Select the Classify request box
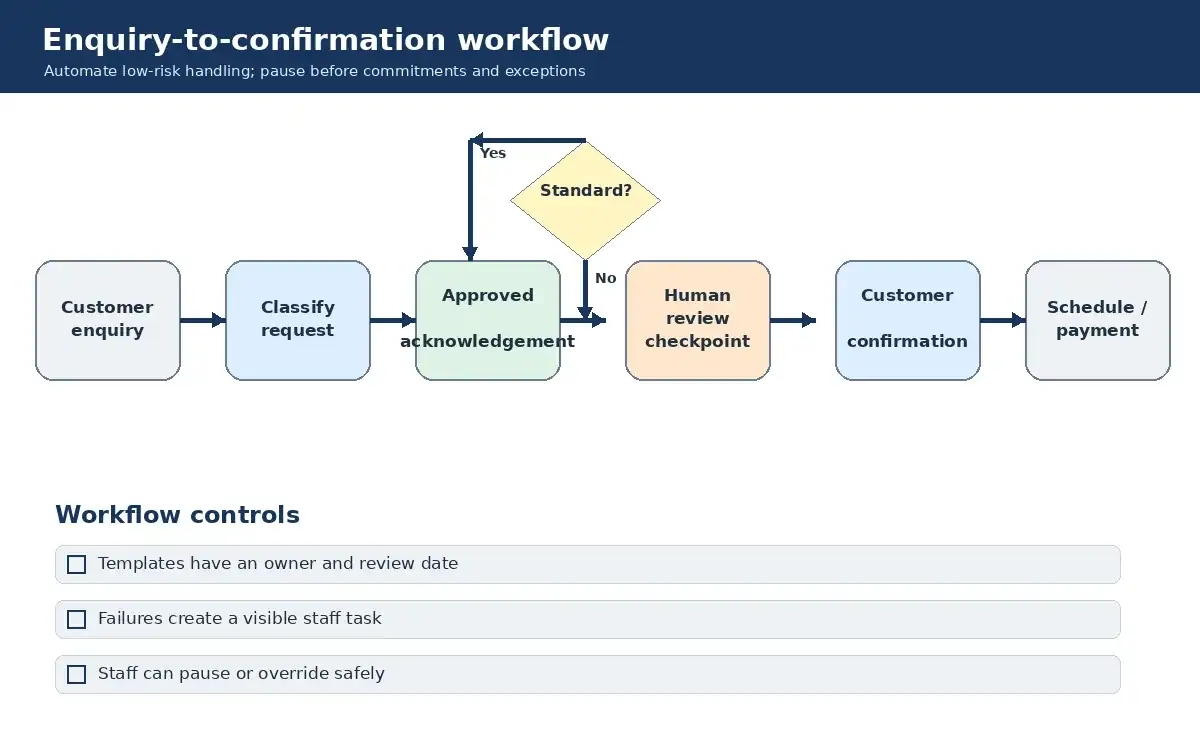The height and width of the screenshot is (750, 1200). pos(298,320)
